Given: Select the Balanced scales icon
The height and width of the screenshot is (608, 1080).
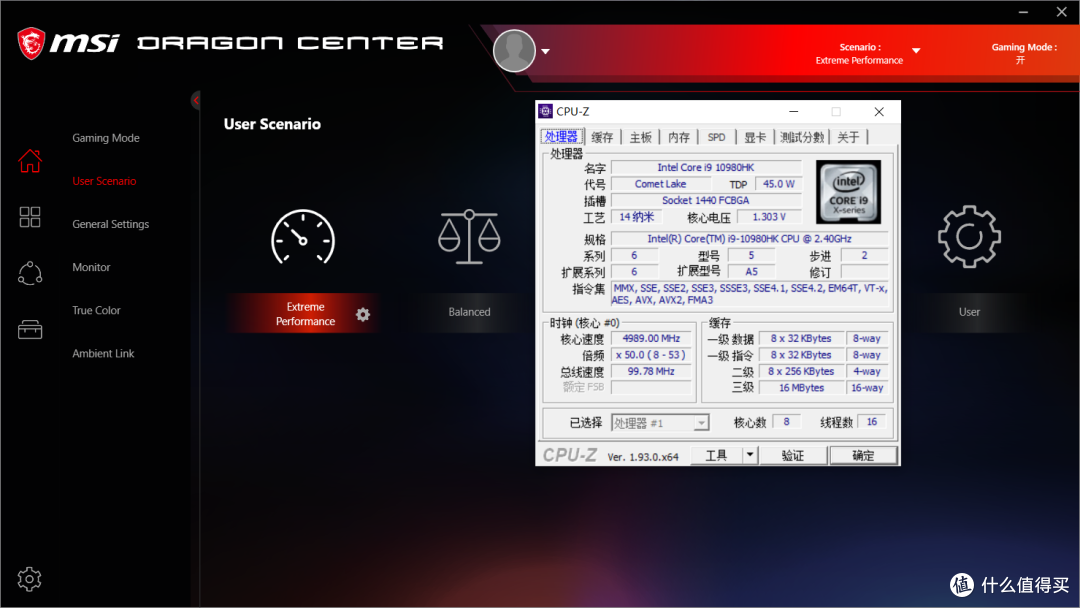Looking at the screenshot, I should point(469,237).
